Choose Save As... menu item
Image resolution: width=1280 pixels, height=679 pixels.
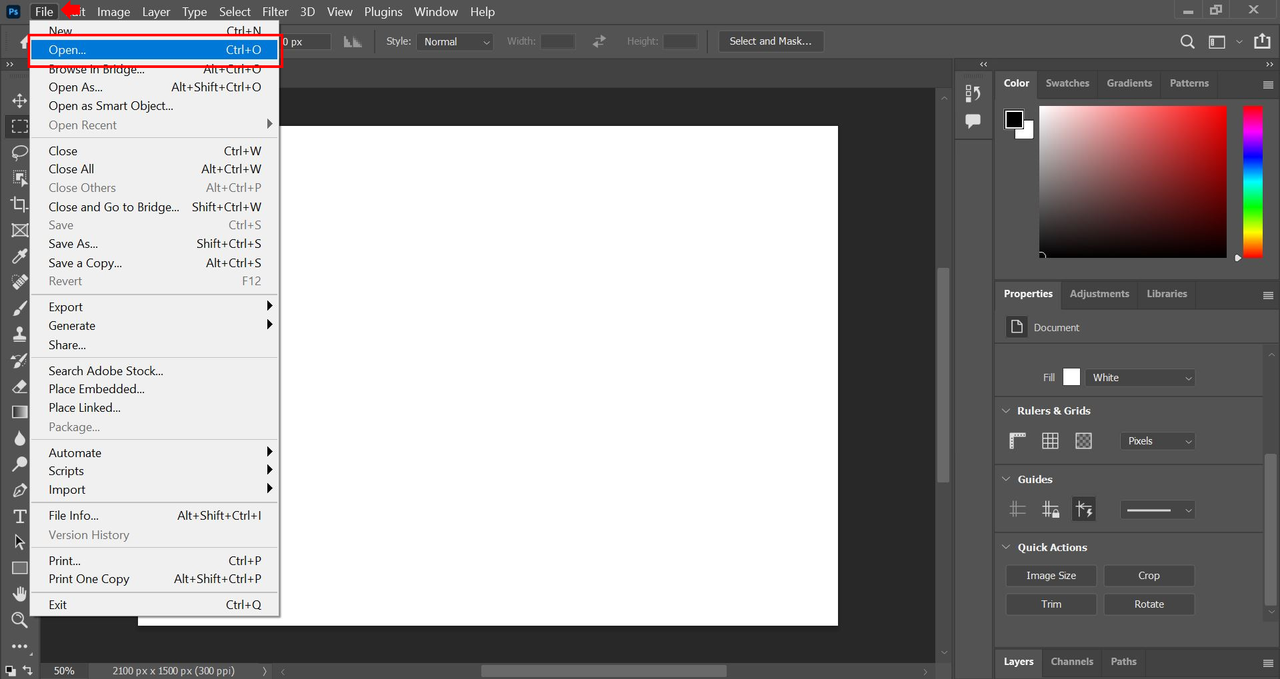coord(154,244)
